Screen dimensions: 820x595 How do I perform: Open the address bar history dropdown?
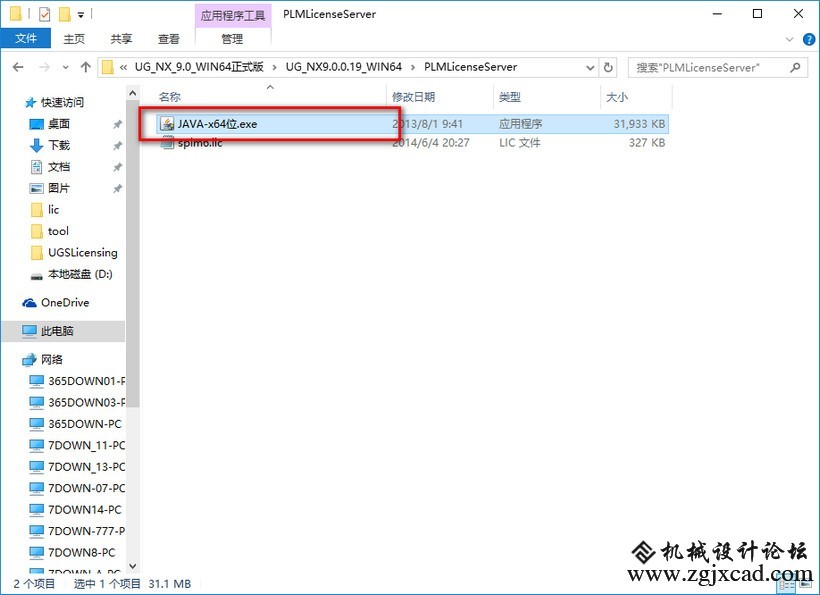click(x=590, y=67)
